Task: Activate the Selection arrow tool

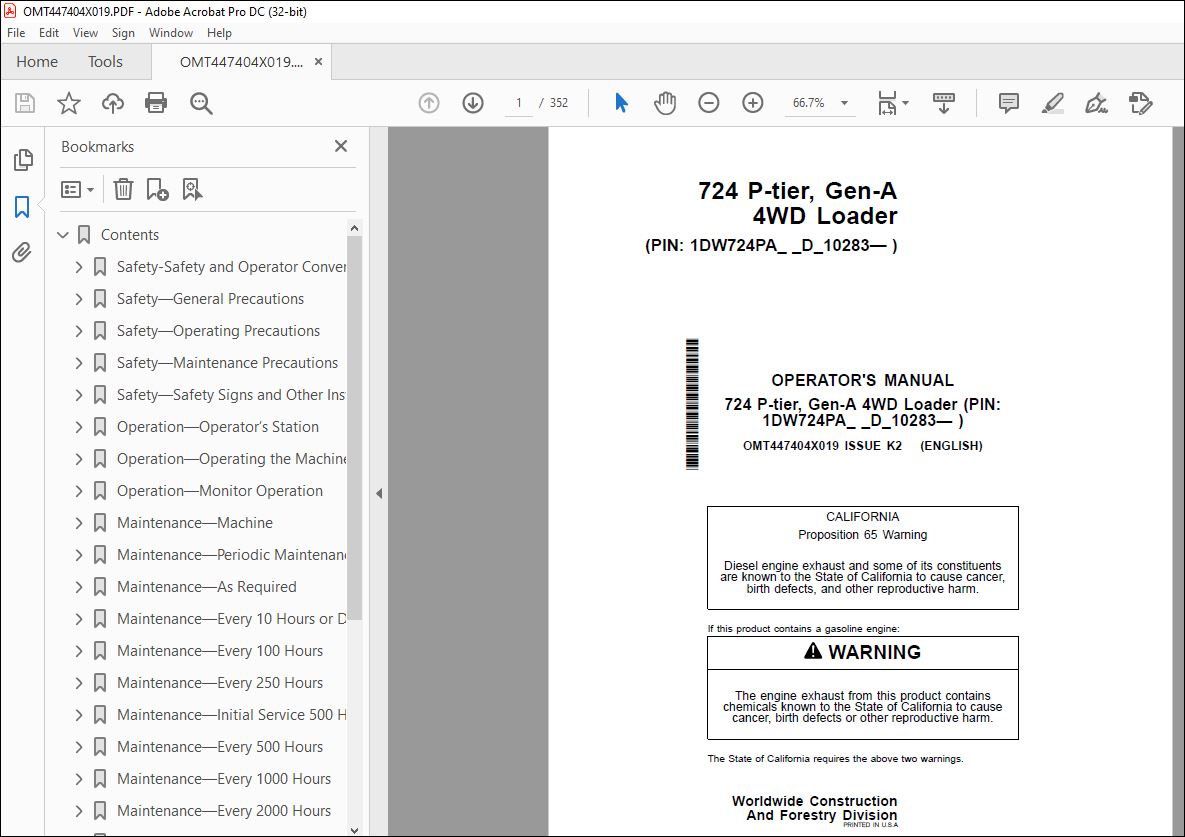Action: coord(621,103)
